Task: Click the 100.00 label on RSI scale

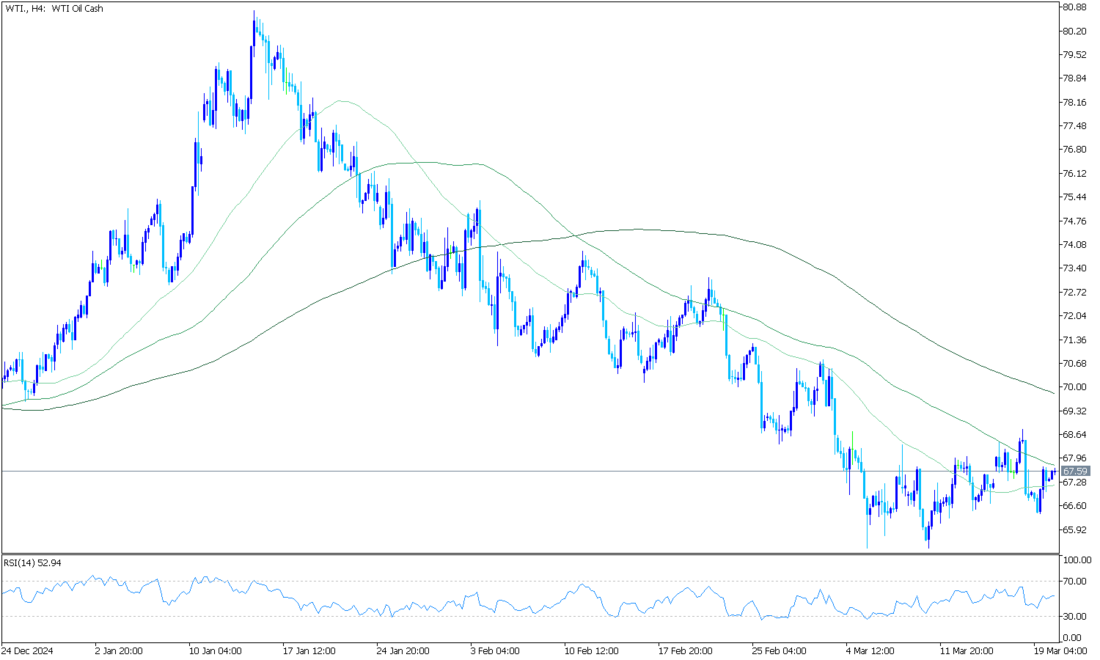Action: point(1074,561)
